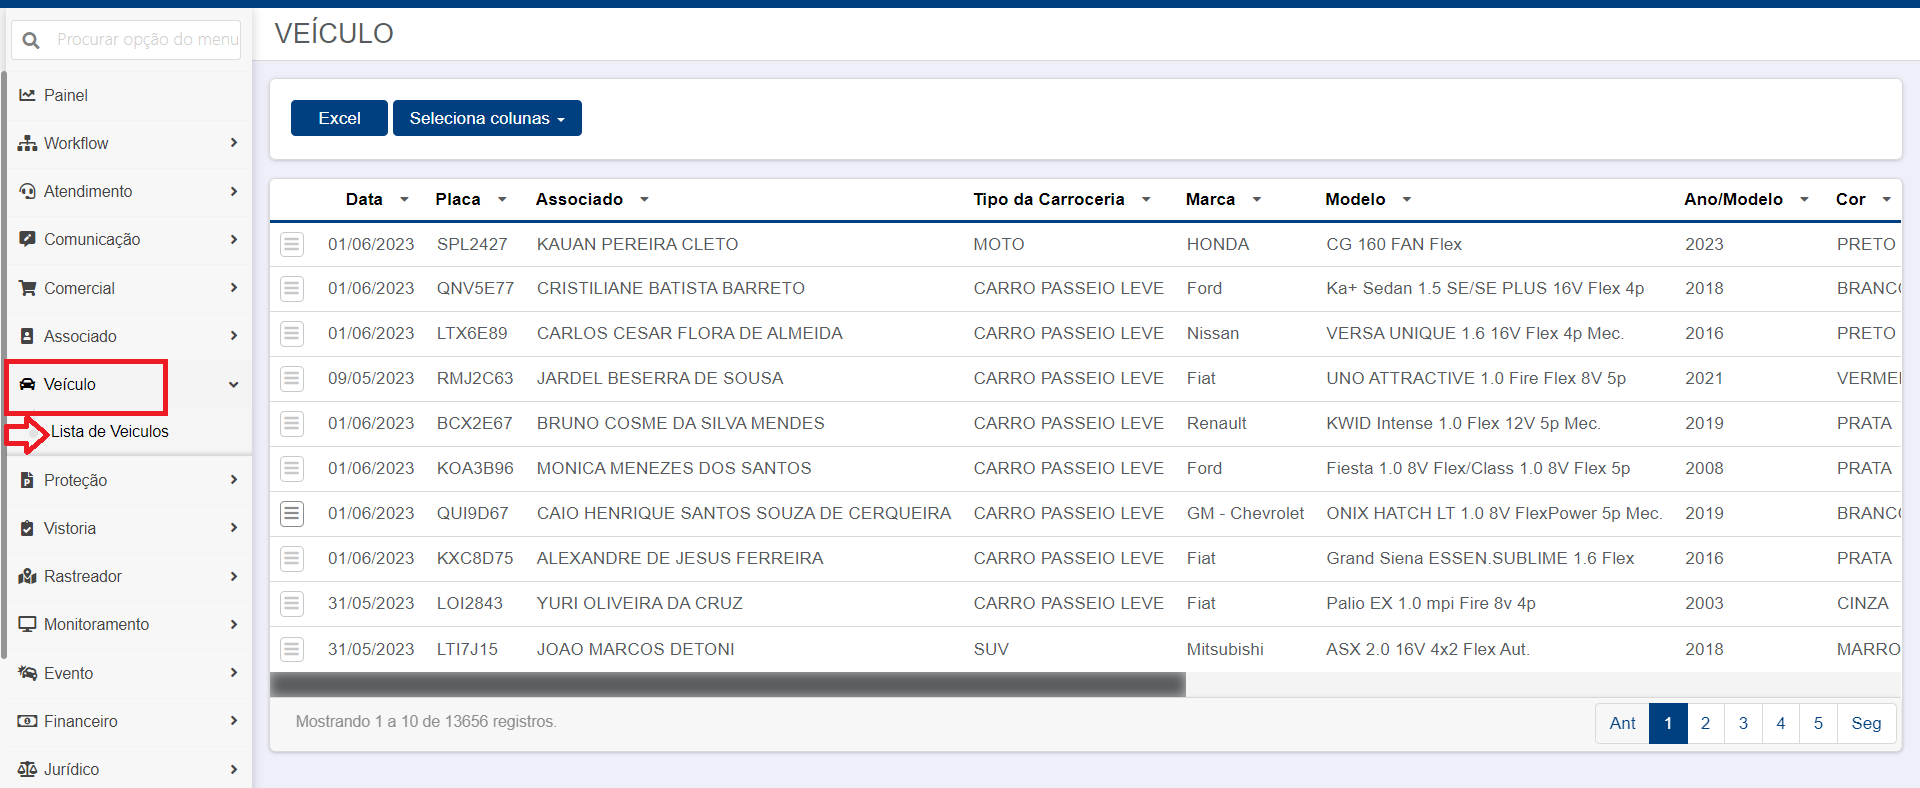Viewport: 1920px width, 788px height.
Task: Click model cell CG 160 FAN Flex
Action: click(1394, 244)
